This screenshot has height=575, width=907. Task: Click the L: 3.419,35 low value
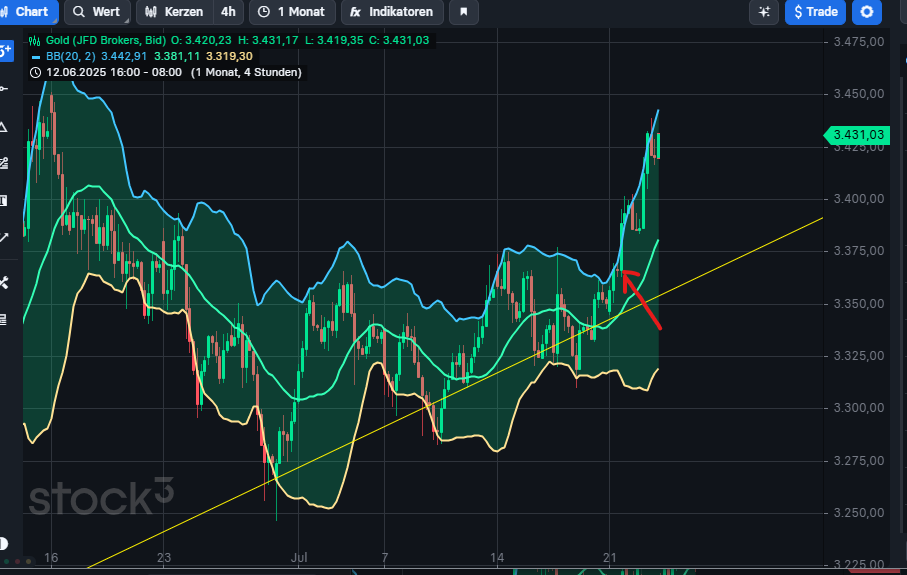(334, 40)
